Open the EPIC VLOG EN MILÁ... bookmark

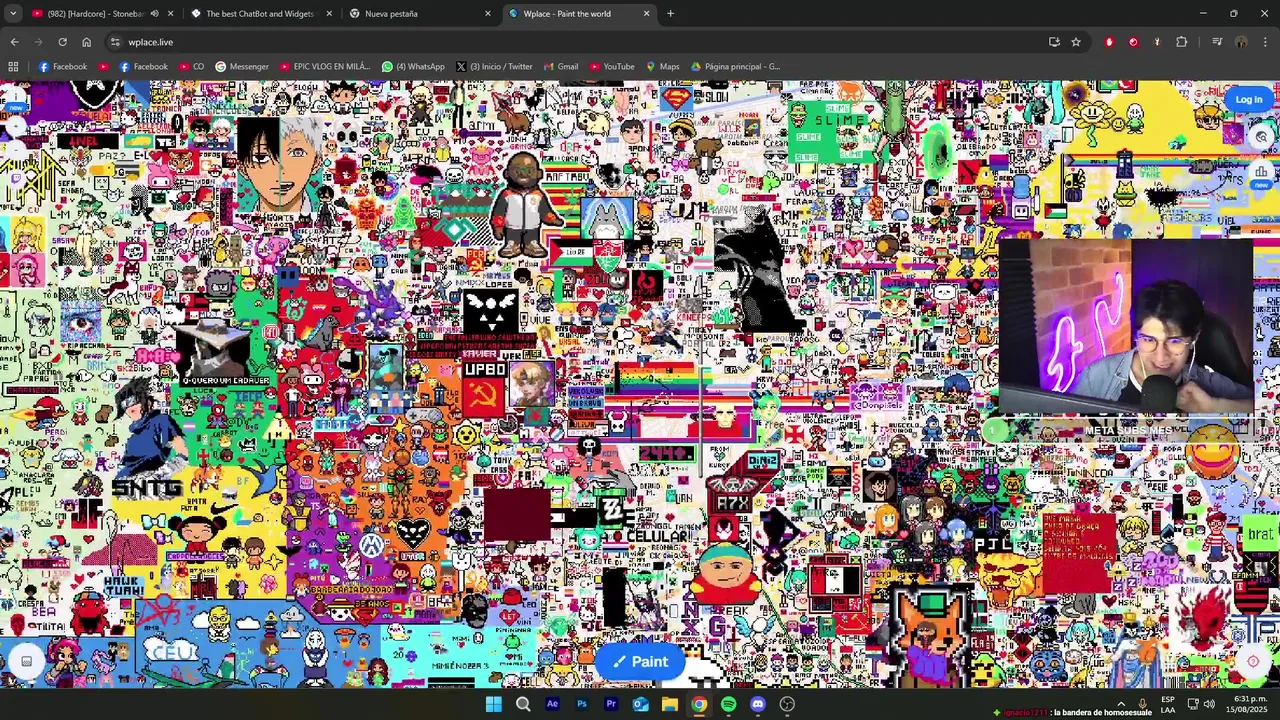pyautogui.click(x=325, y=67)
